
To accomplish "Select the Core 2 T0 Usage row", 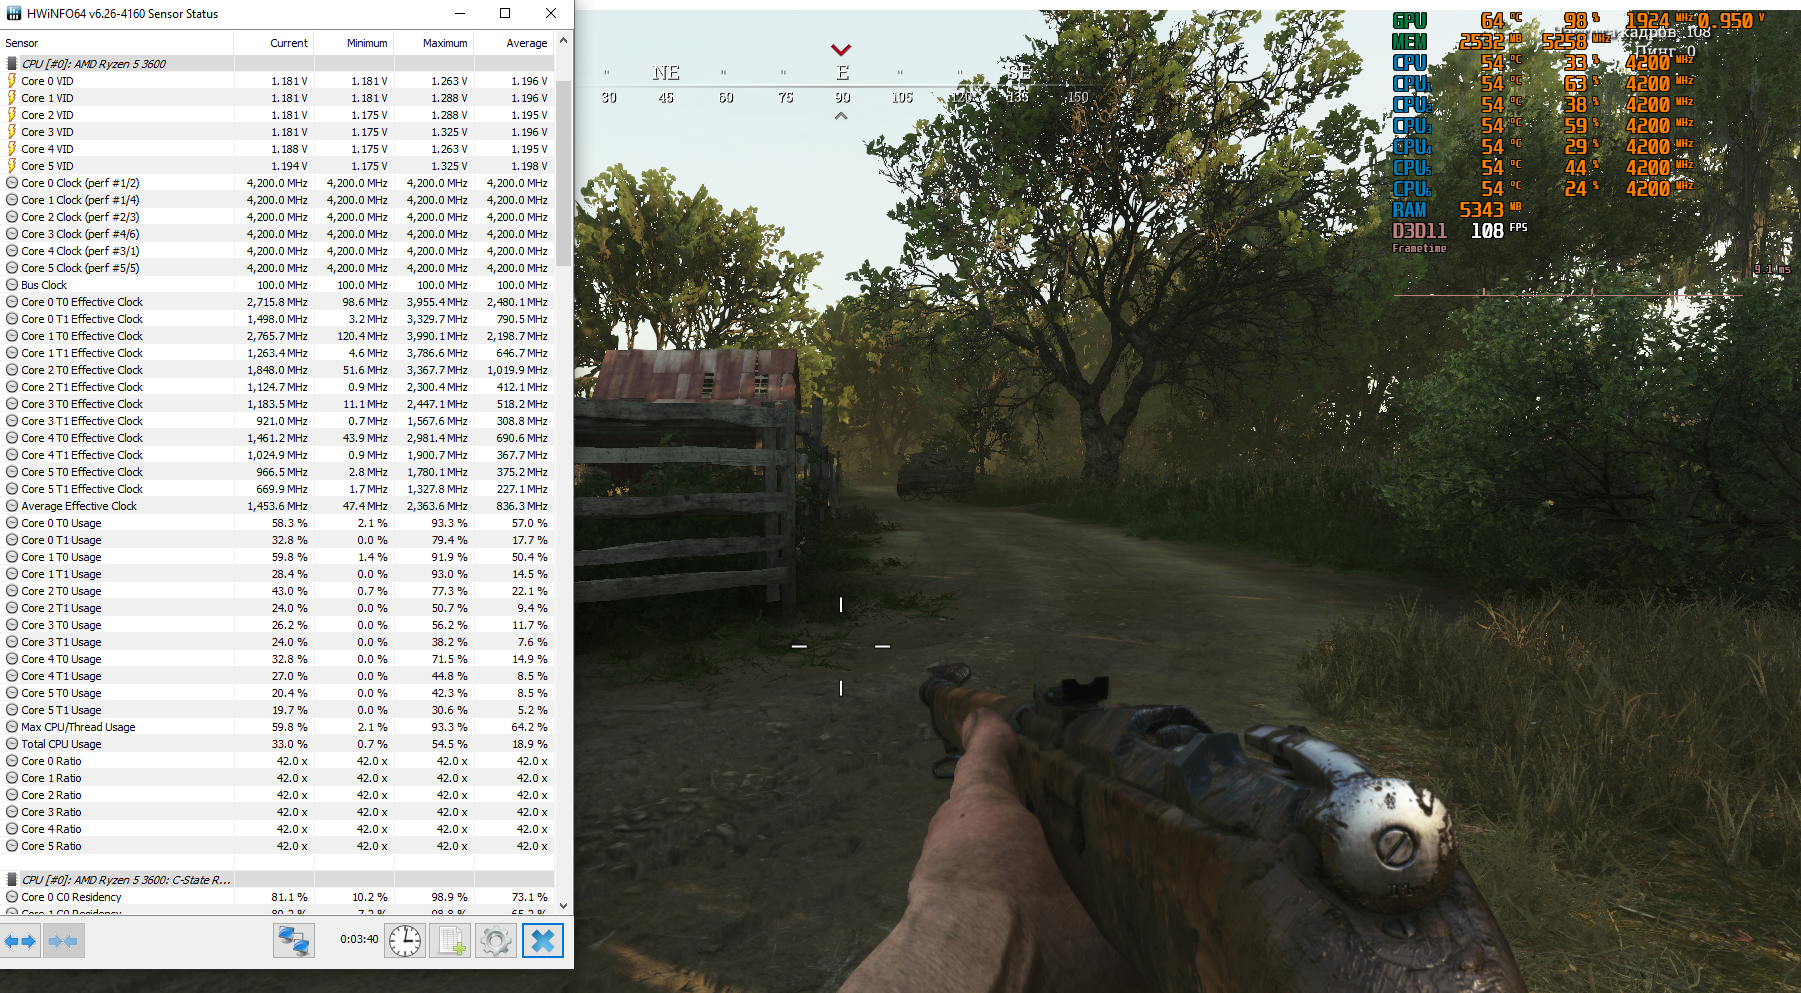I will [x=278, y=591].
